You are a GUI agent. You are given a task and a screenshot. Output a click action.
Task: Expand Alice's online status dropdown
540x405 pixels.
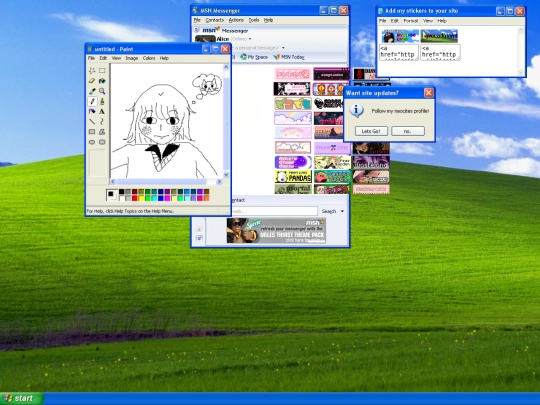point(250,39)
